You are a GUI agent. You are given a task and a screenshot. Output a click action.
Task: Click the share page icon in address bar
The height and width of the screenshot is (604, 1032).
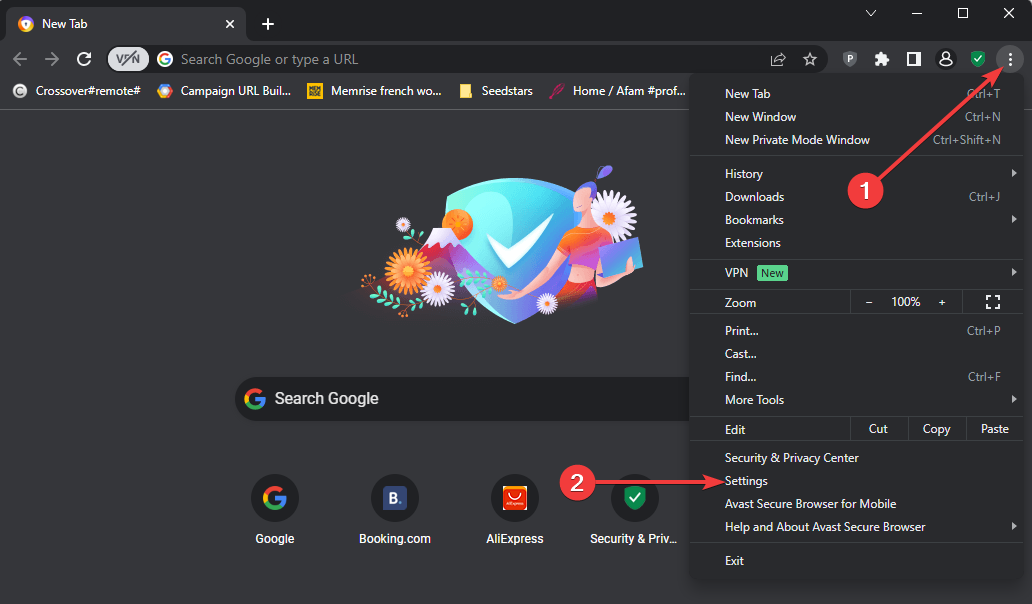778,59
